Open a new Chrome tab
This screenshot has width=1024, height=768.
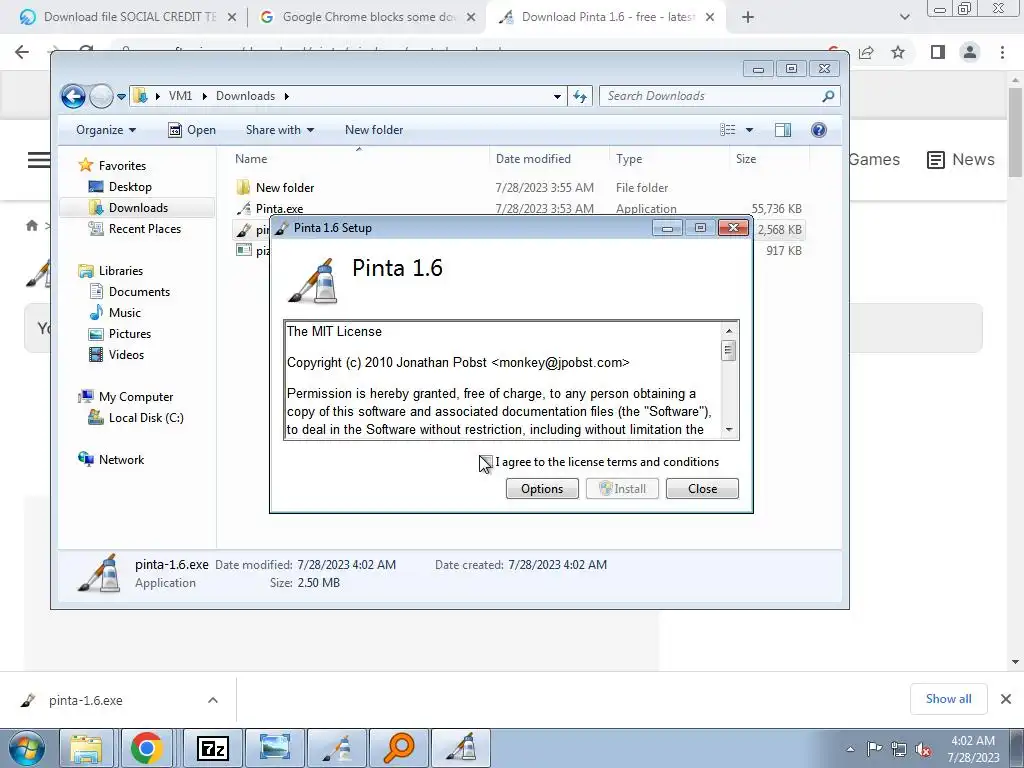point(748,18)
